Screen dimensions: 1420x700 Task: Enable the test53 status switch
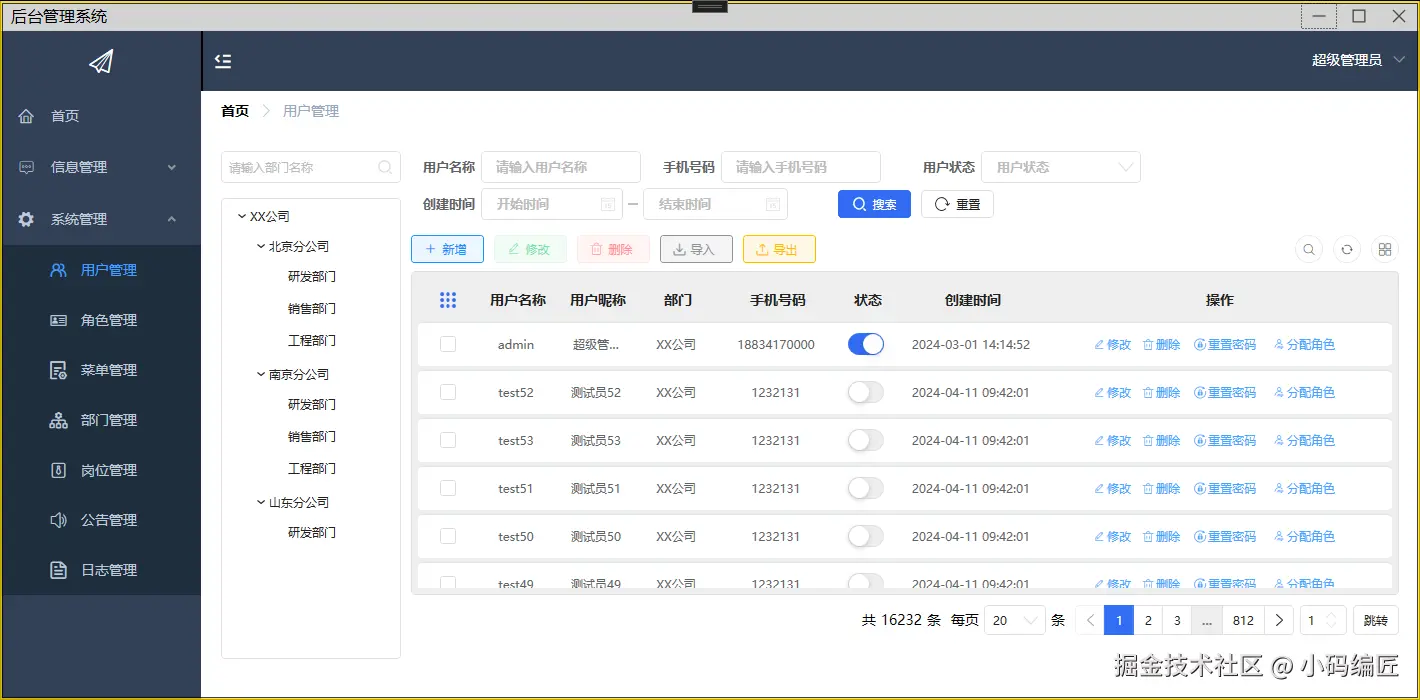pos(866,440)
